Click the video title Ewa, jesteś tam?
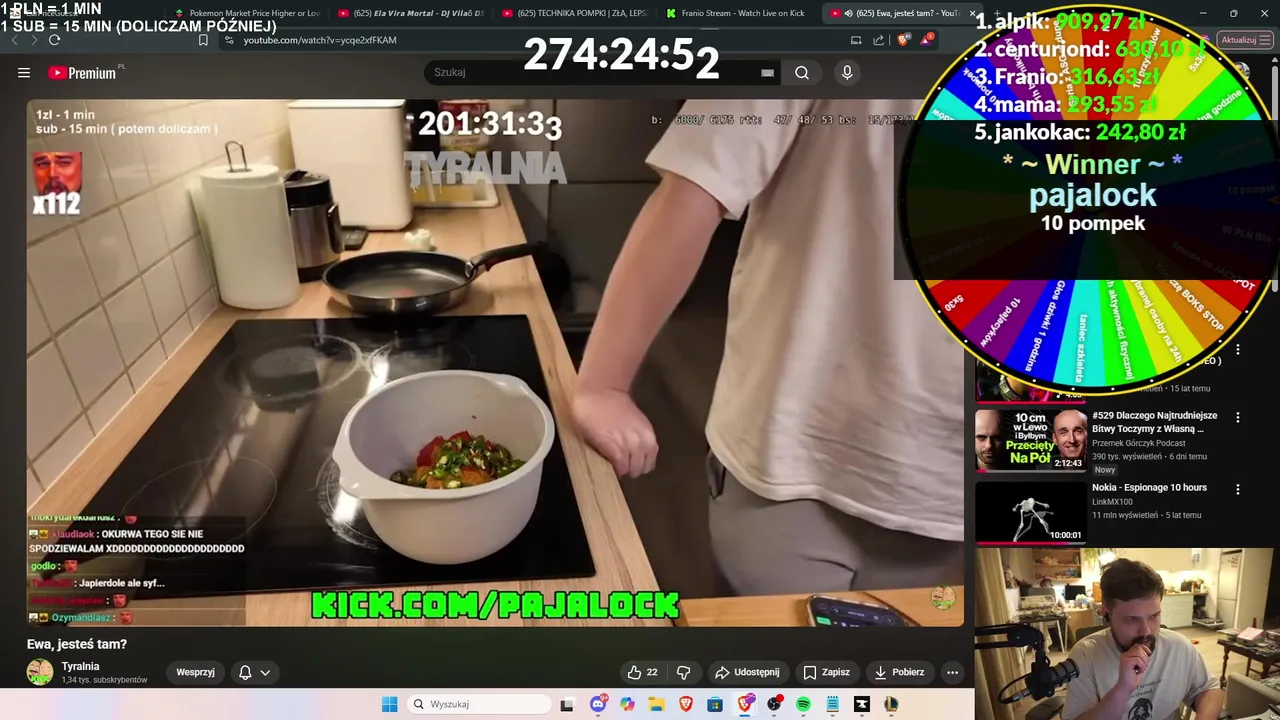Screen dimensions: 1280x720 77,644
